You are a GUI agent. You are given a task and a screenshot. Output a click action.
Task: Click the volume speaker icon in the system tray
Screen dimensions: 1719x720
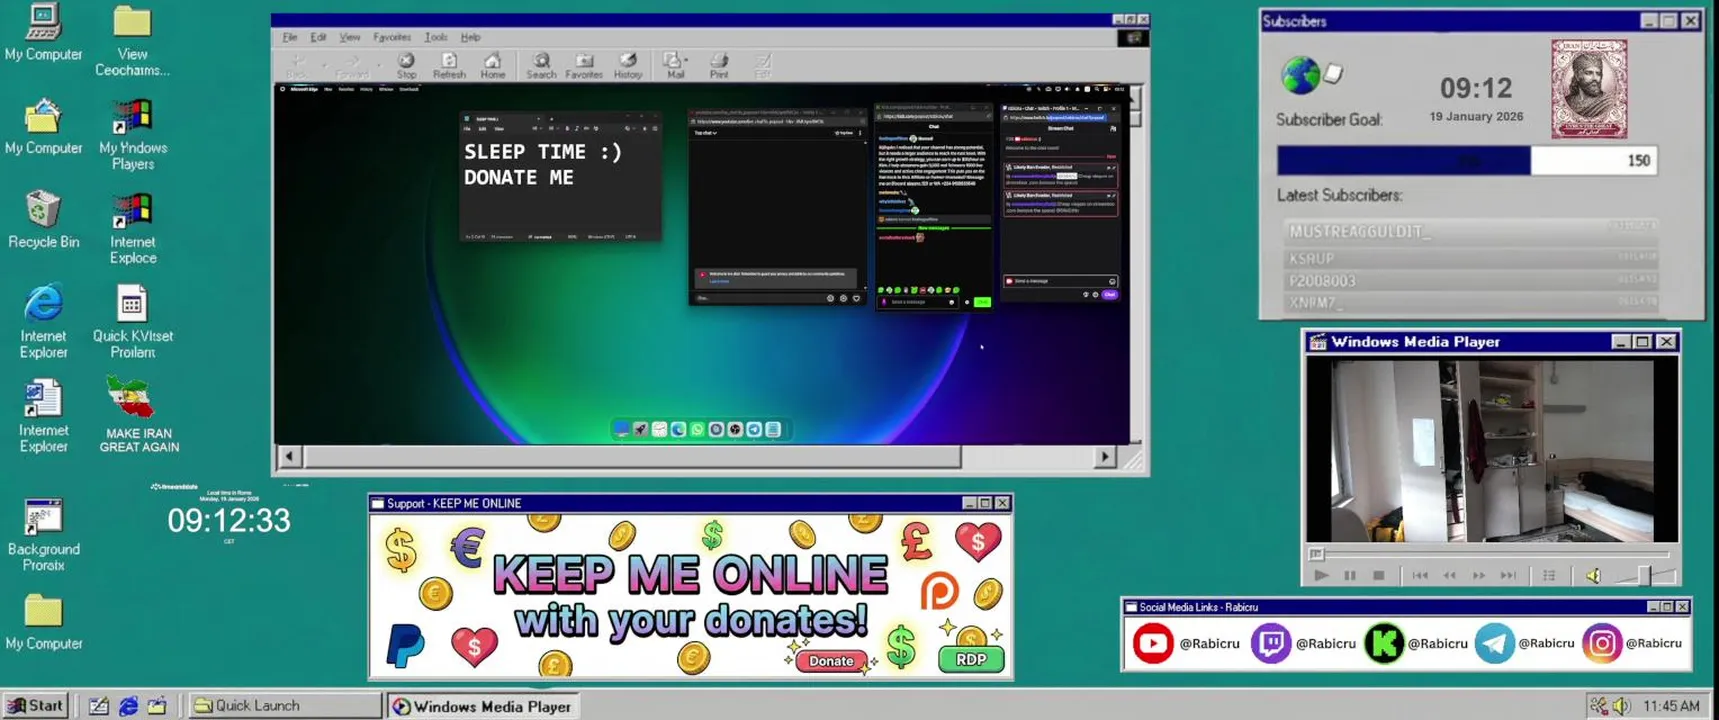(x=1621, y=706)
